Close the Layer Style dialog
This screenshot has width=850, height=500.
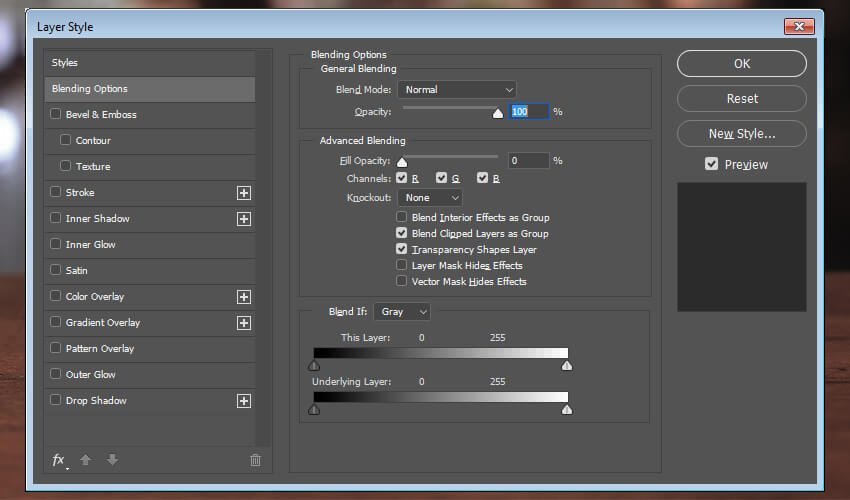pos(799,26)
